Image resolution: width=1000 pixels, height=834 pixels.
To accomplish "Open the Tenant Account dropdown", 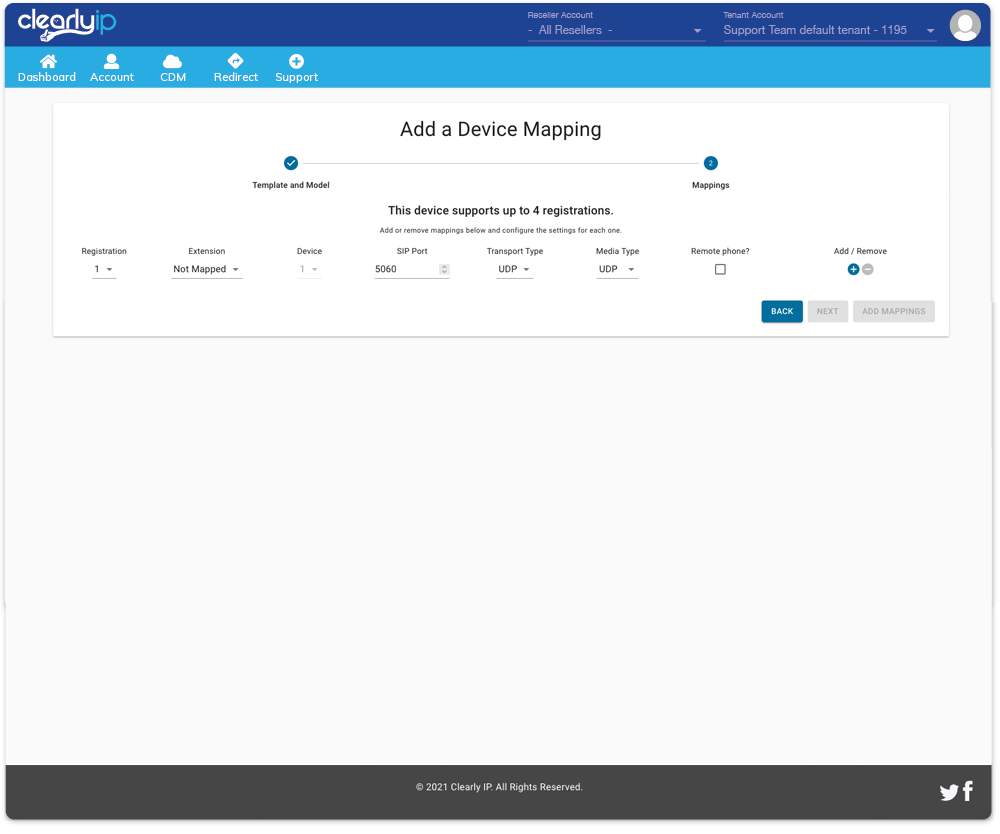I will [829, 31].
